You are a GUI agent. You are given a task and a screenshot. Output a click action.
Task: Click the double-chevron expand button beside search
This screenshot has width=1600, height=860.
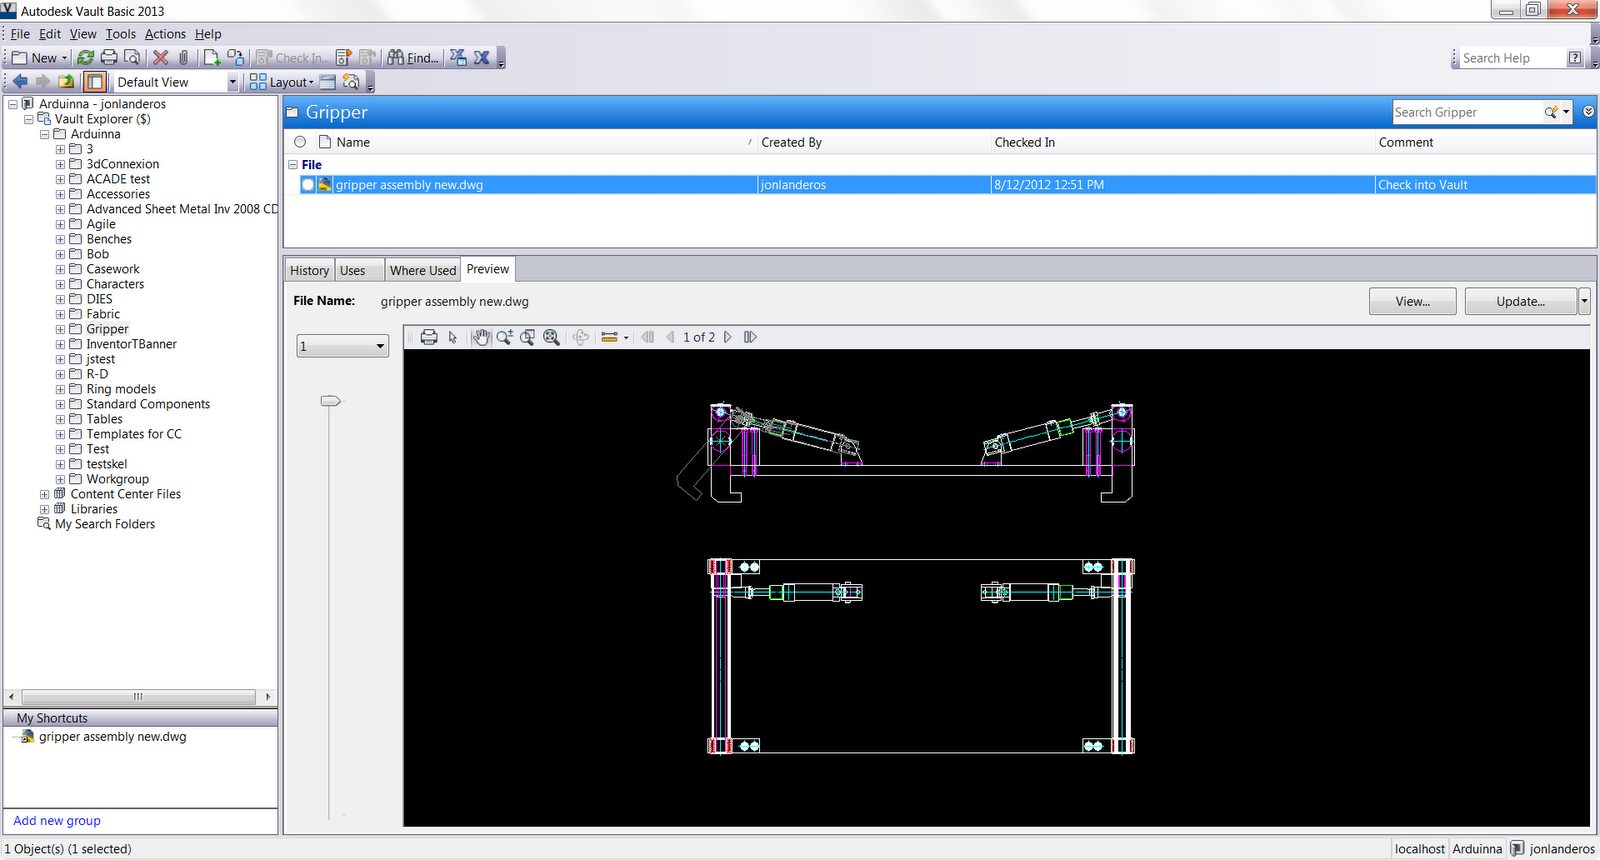point(1588,112)
